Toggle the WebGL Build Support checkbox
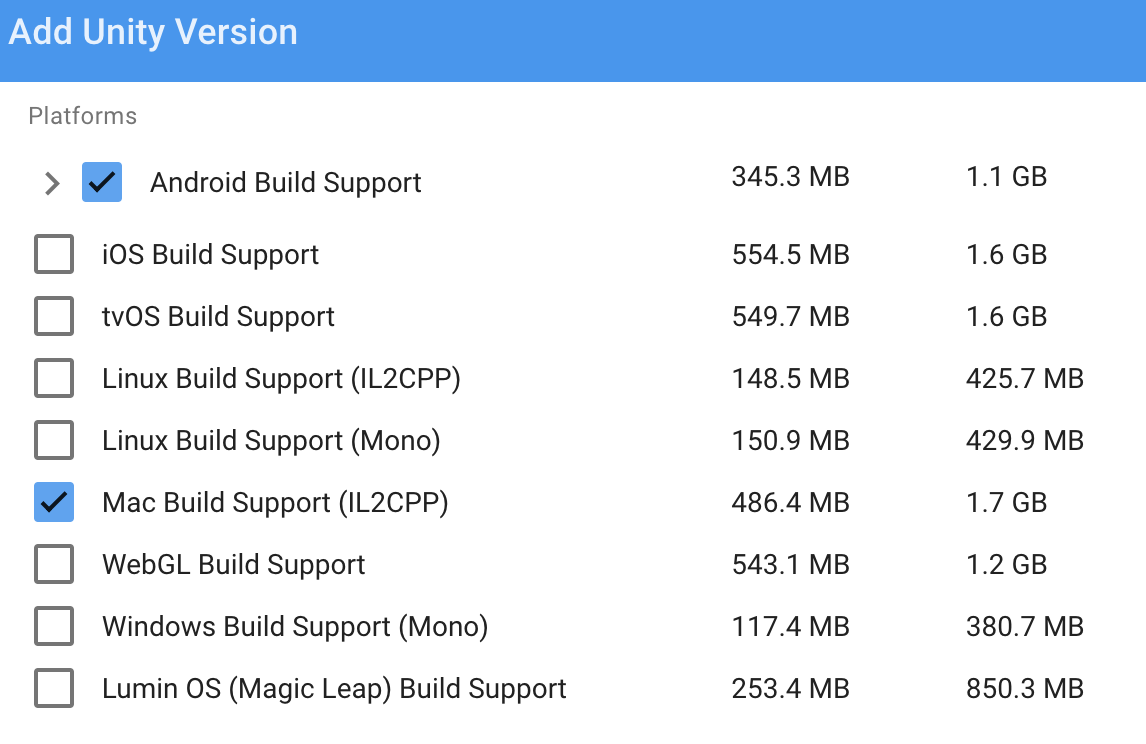This screenshot has width=1146, height=744. pyautogui.click(x=54, y=564)
